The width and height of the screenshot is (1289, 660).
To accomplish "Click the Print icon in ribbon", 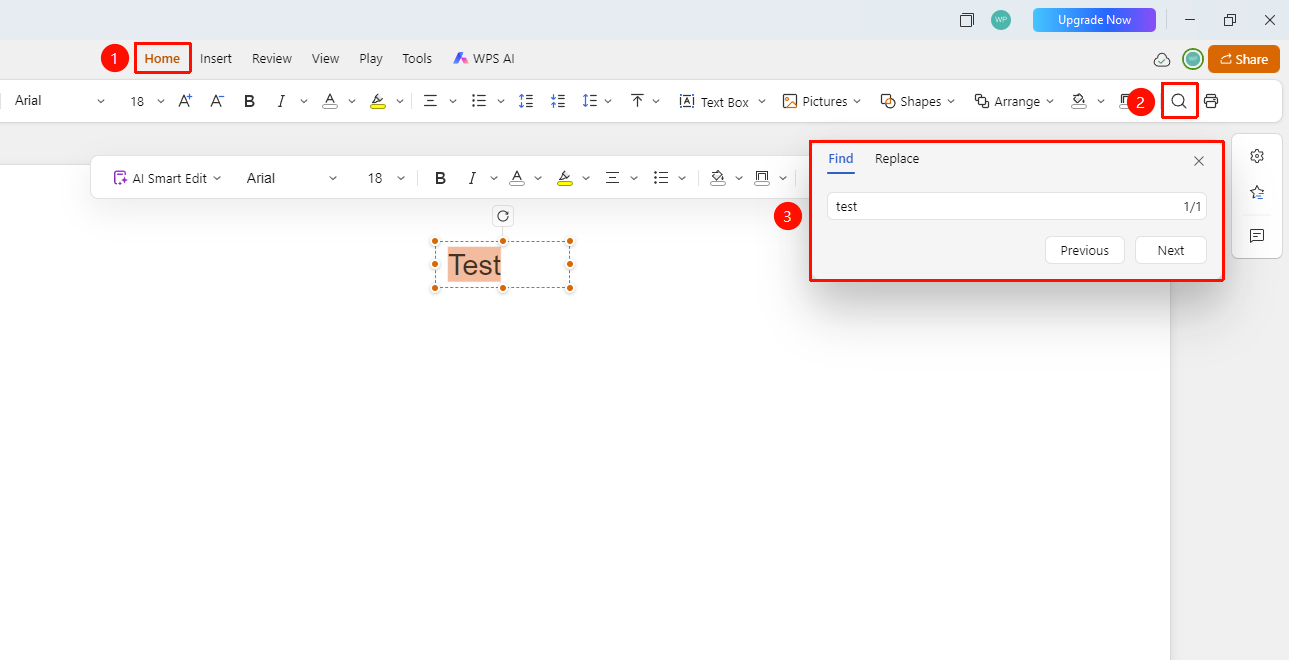I will click(x=1211, y=101).
